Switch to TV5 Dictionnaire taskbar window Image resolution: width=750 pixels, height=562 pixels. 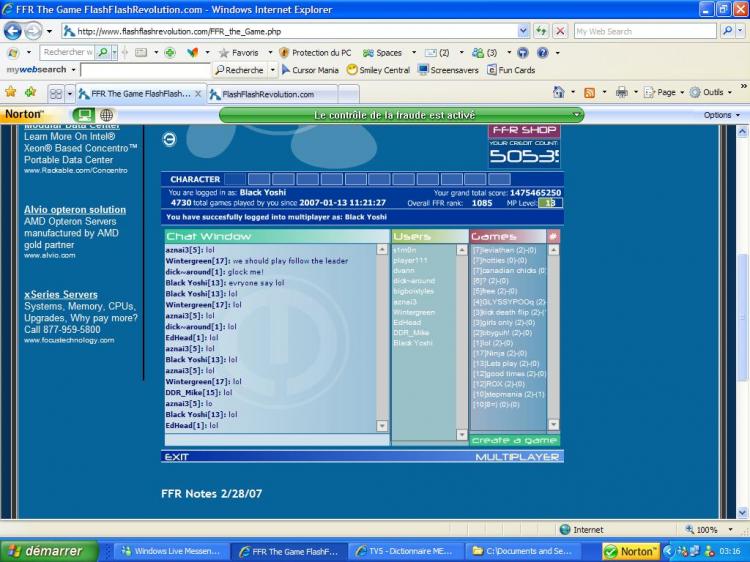tap(406, 551)
